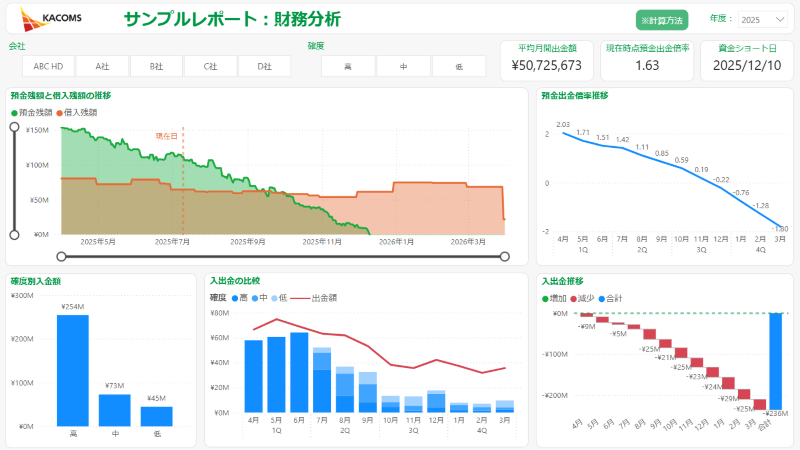Click the bottom handle of vertical zoom slider

pyautogui.click(x=14, y=235)
